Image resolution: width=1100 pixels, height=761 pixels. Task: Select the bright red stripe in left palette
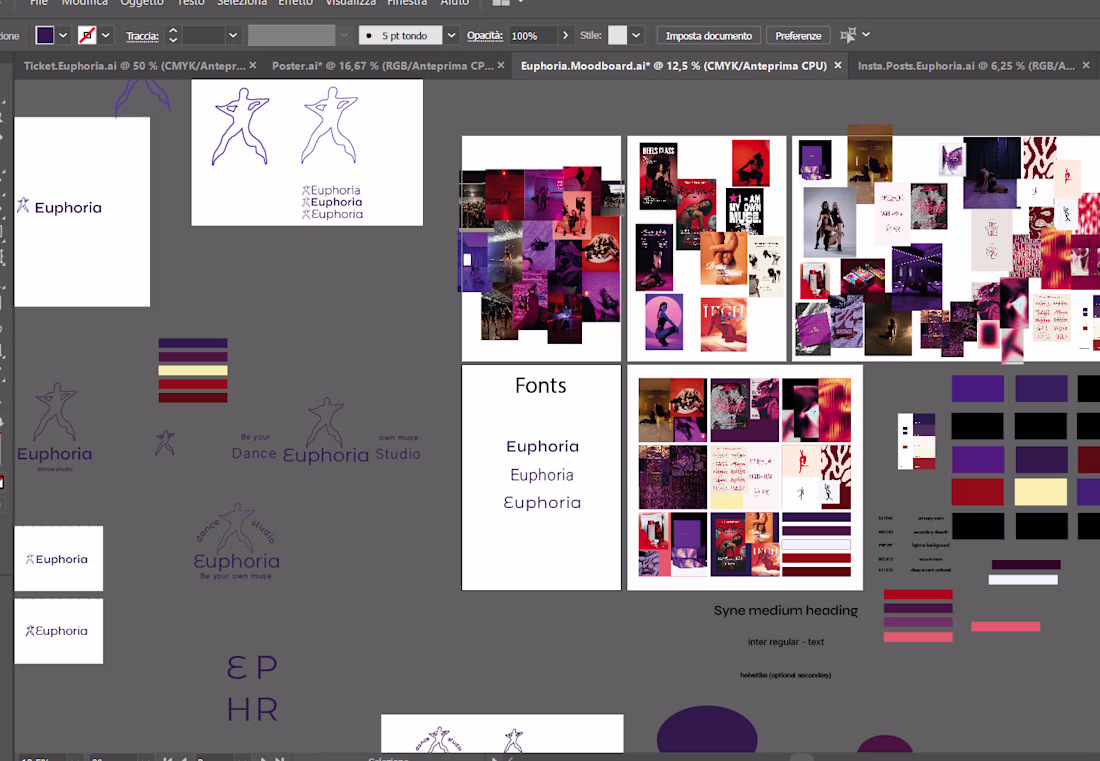[x=193, y=384]
